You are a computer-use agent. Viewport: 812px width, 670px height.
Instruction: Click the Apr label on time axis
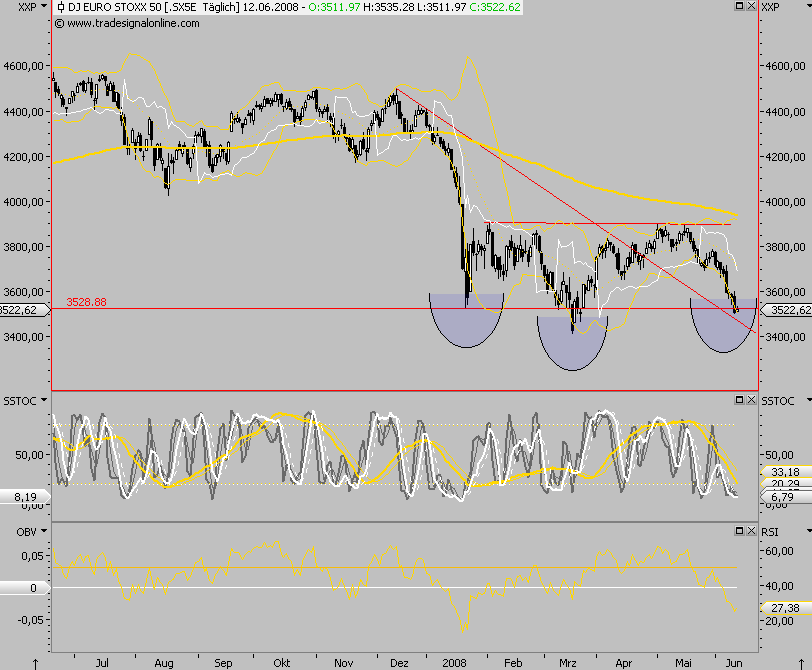(x=624, y=663)
